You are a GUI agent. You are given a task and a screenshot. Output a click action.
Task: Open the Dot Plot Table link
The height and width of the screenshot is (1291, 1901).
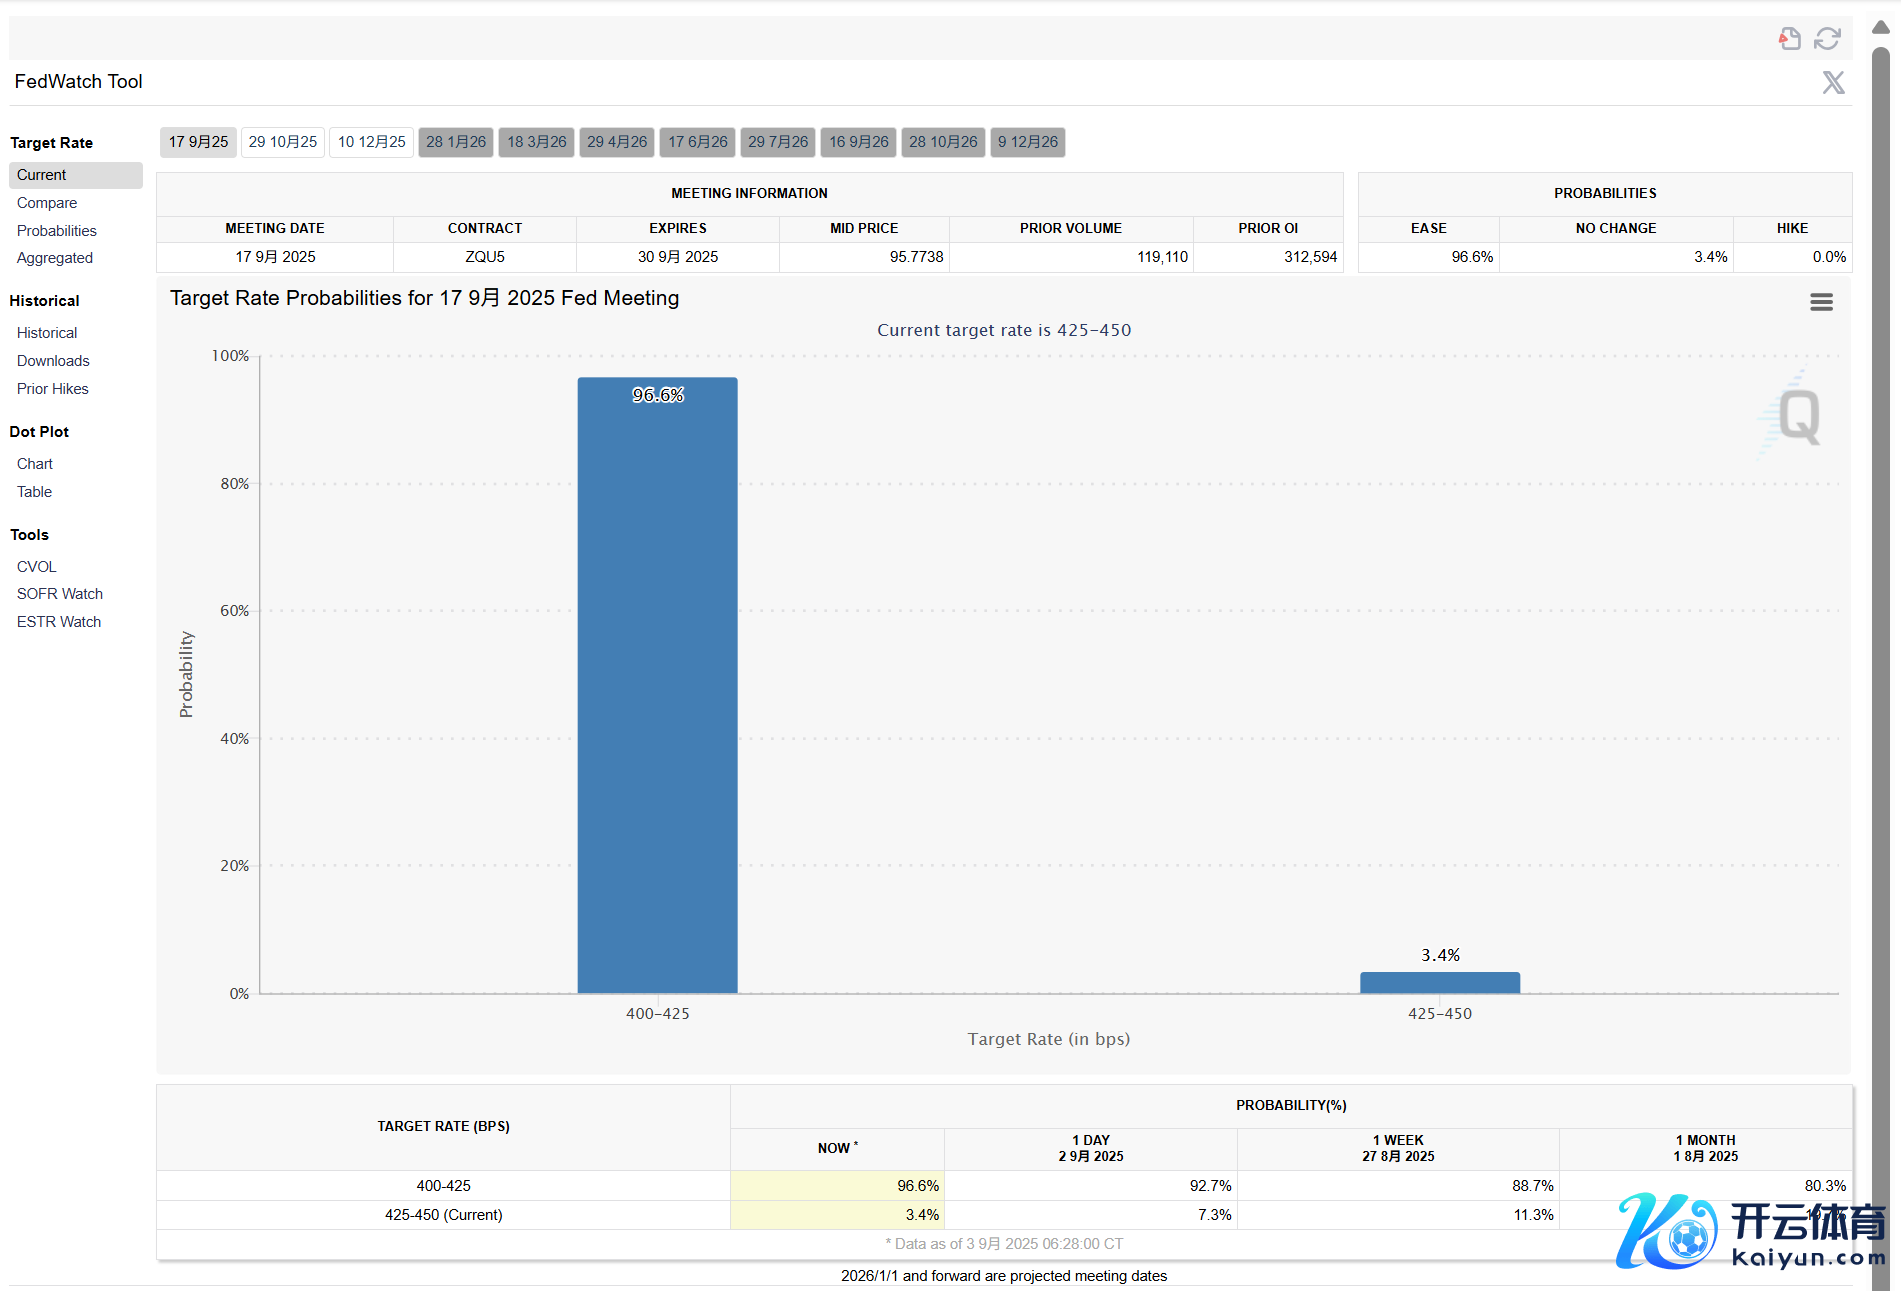[35, 492]
